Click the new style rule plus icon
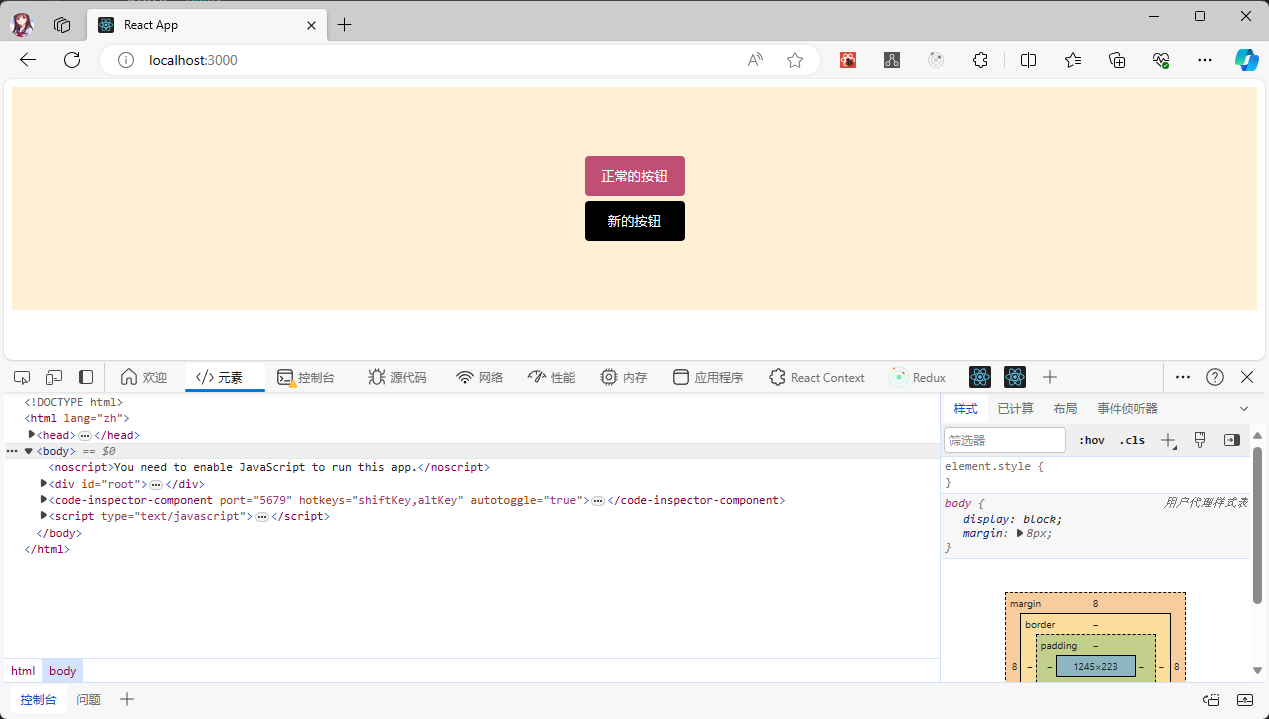 click(1167, 440)
